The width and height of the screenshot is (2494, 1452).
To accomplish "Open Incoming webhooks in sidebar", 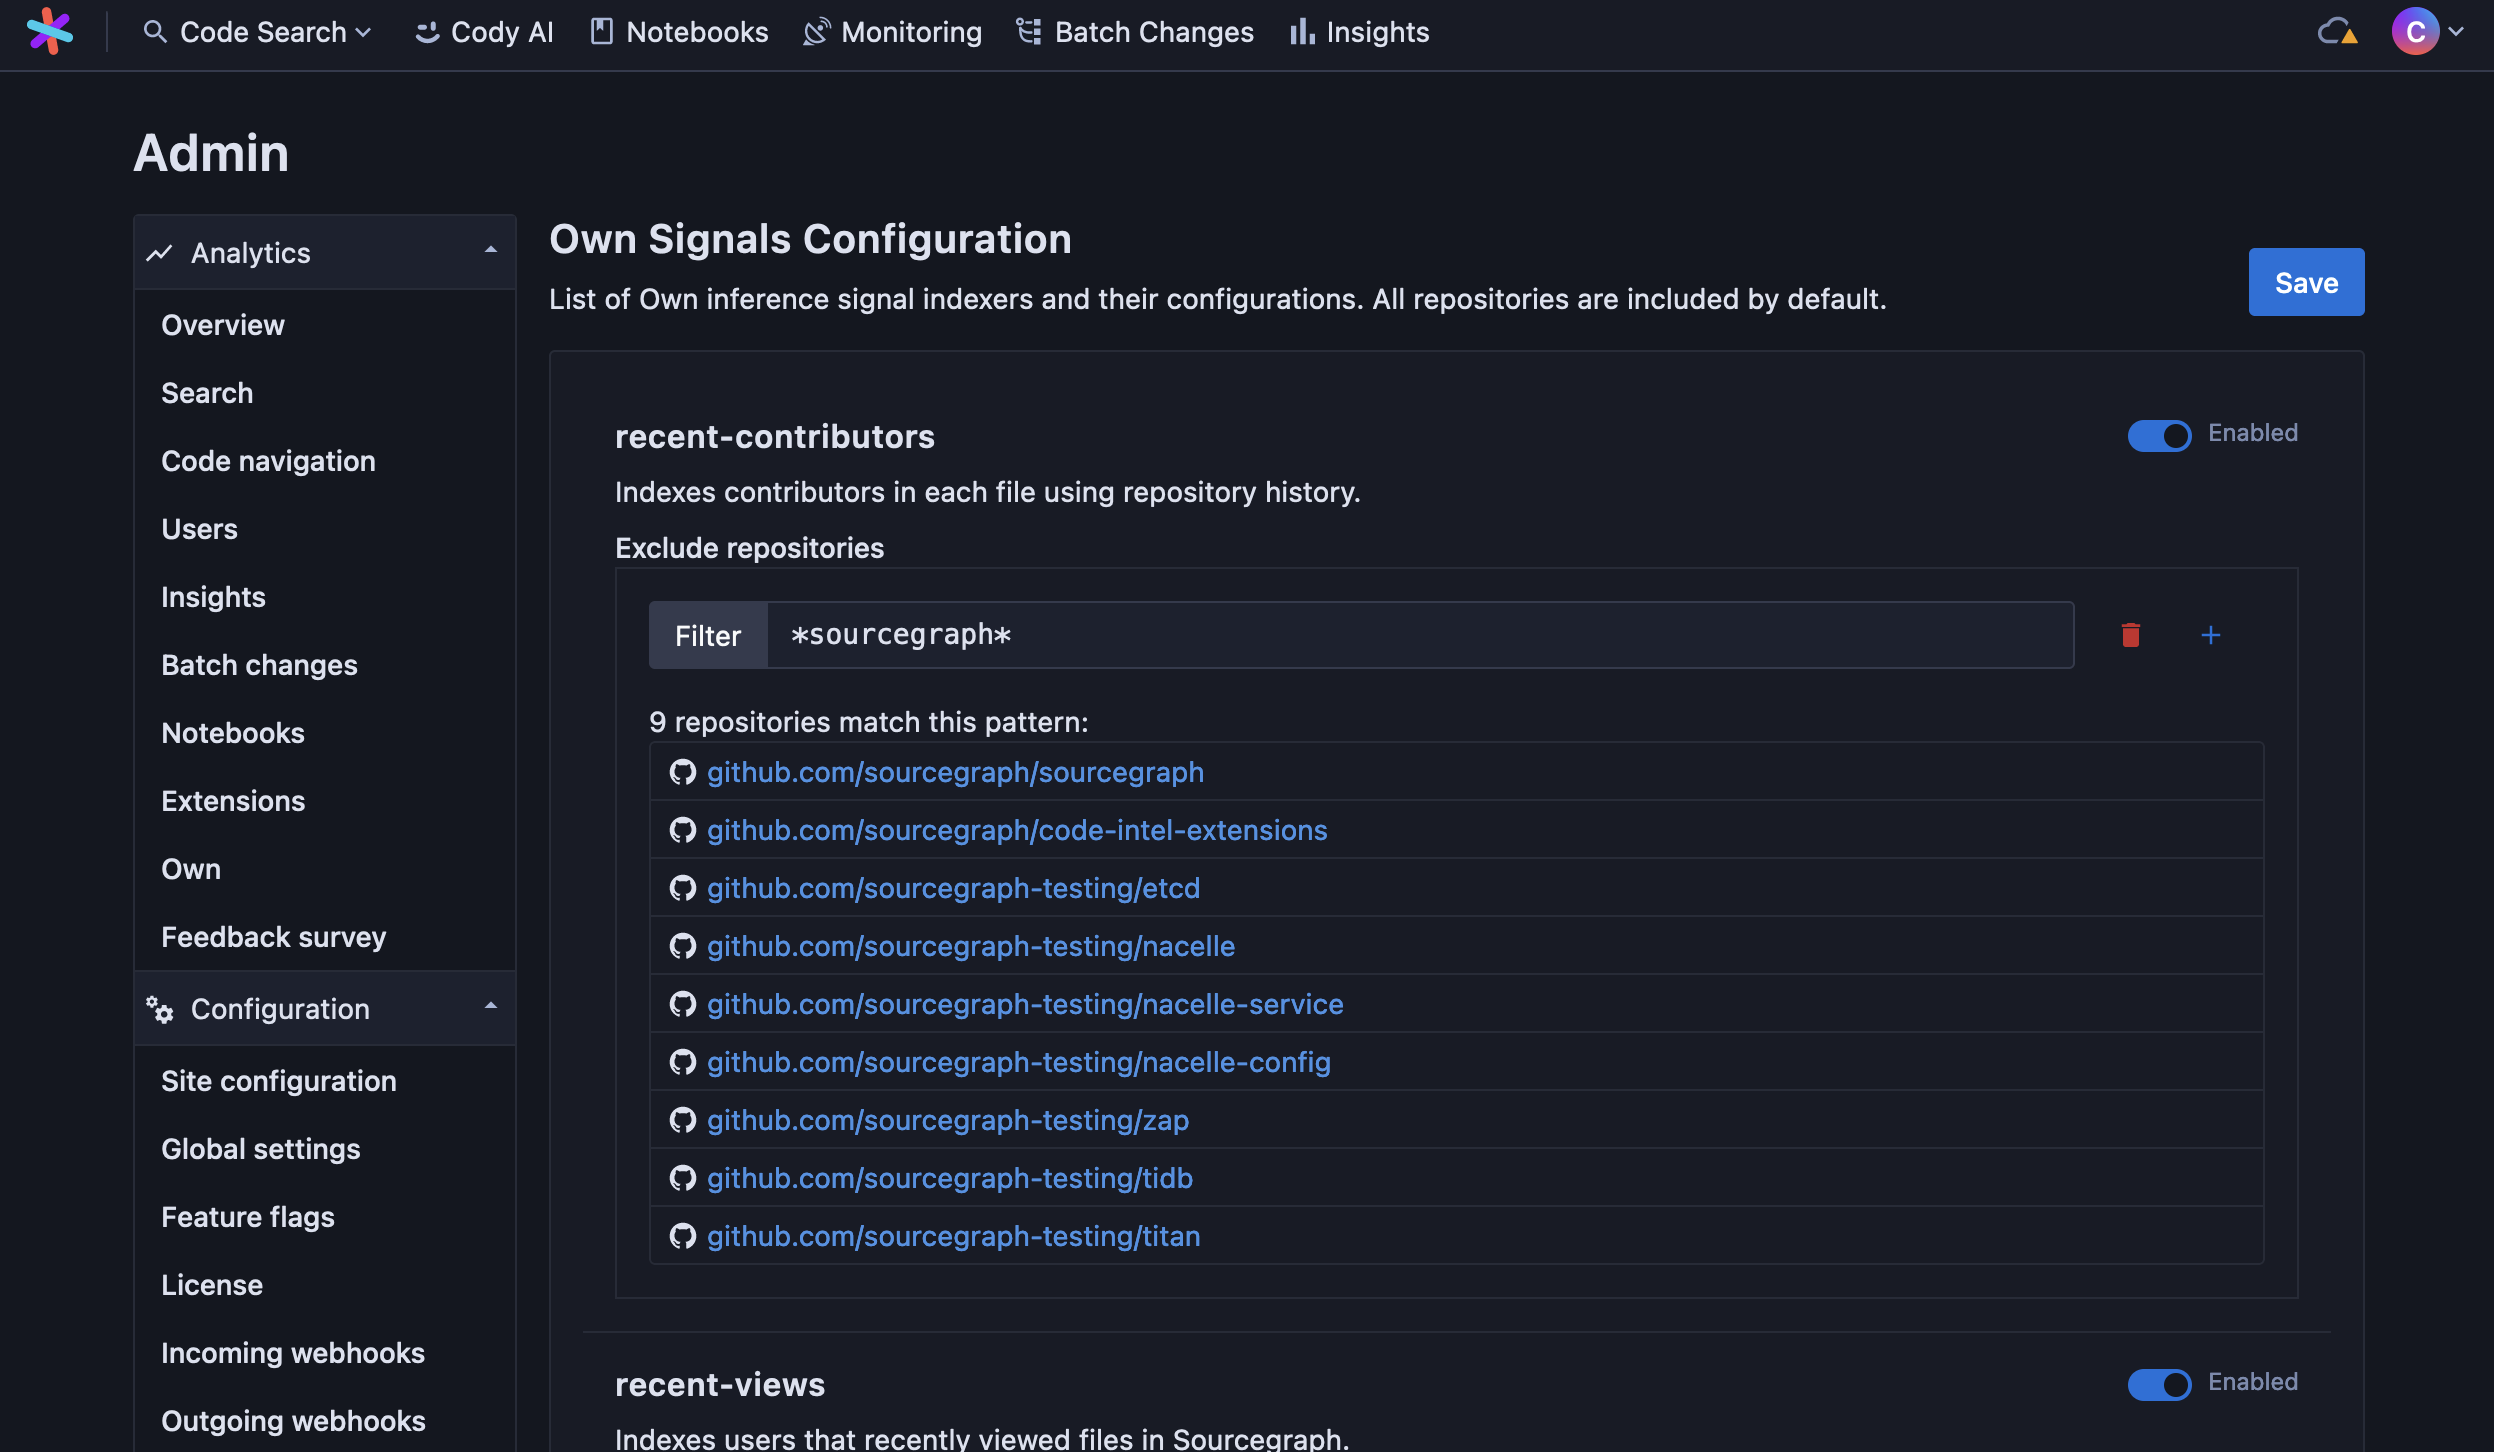I will point(293,1353).
